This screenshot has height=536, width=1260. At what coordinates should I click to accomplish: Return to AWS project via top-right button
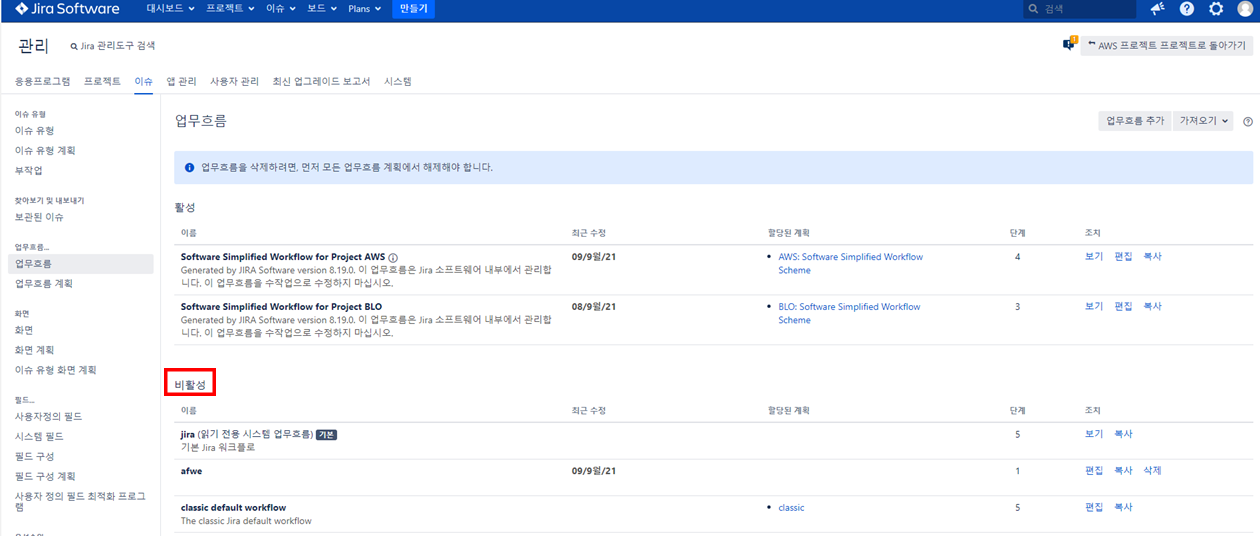[x=1166, y=45]
